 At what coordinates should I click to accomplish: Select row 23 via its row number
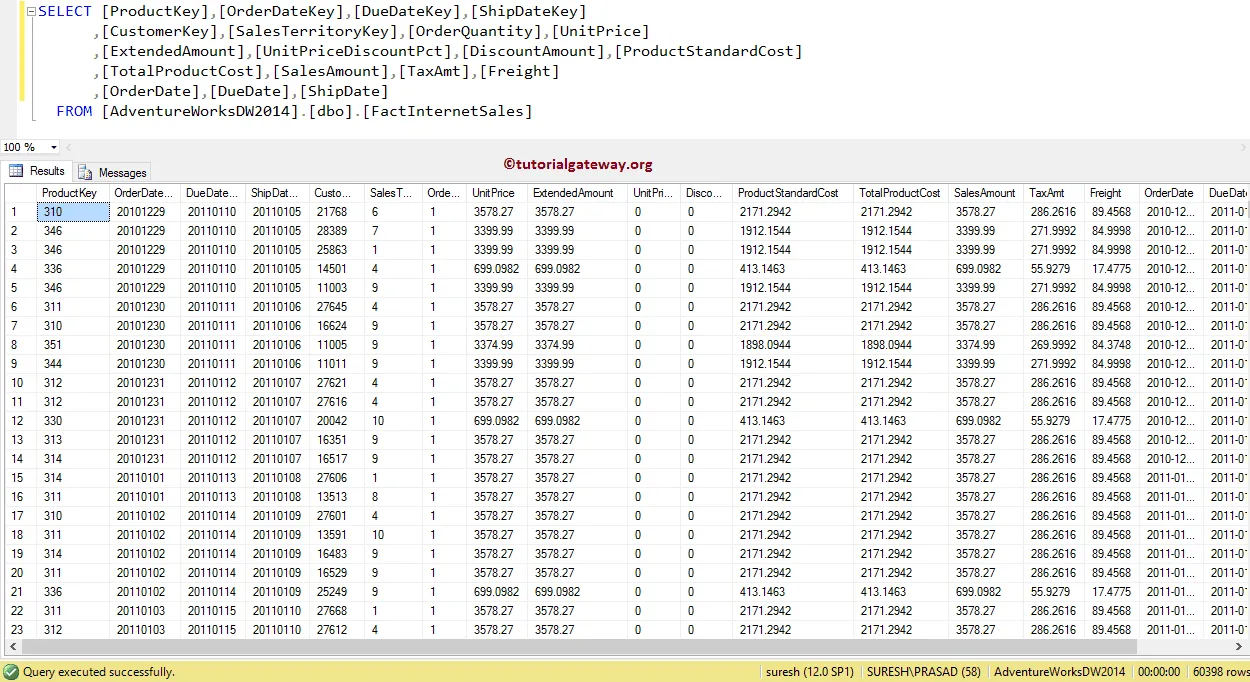19,630
